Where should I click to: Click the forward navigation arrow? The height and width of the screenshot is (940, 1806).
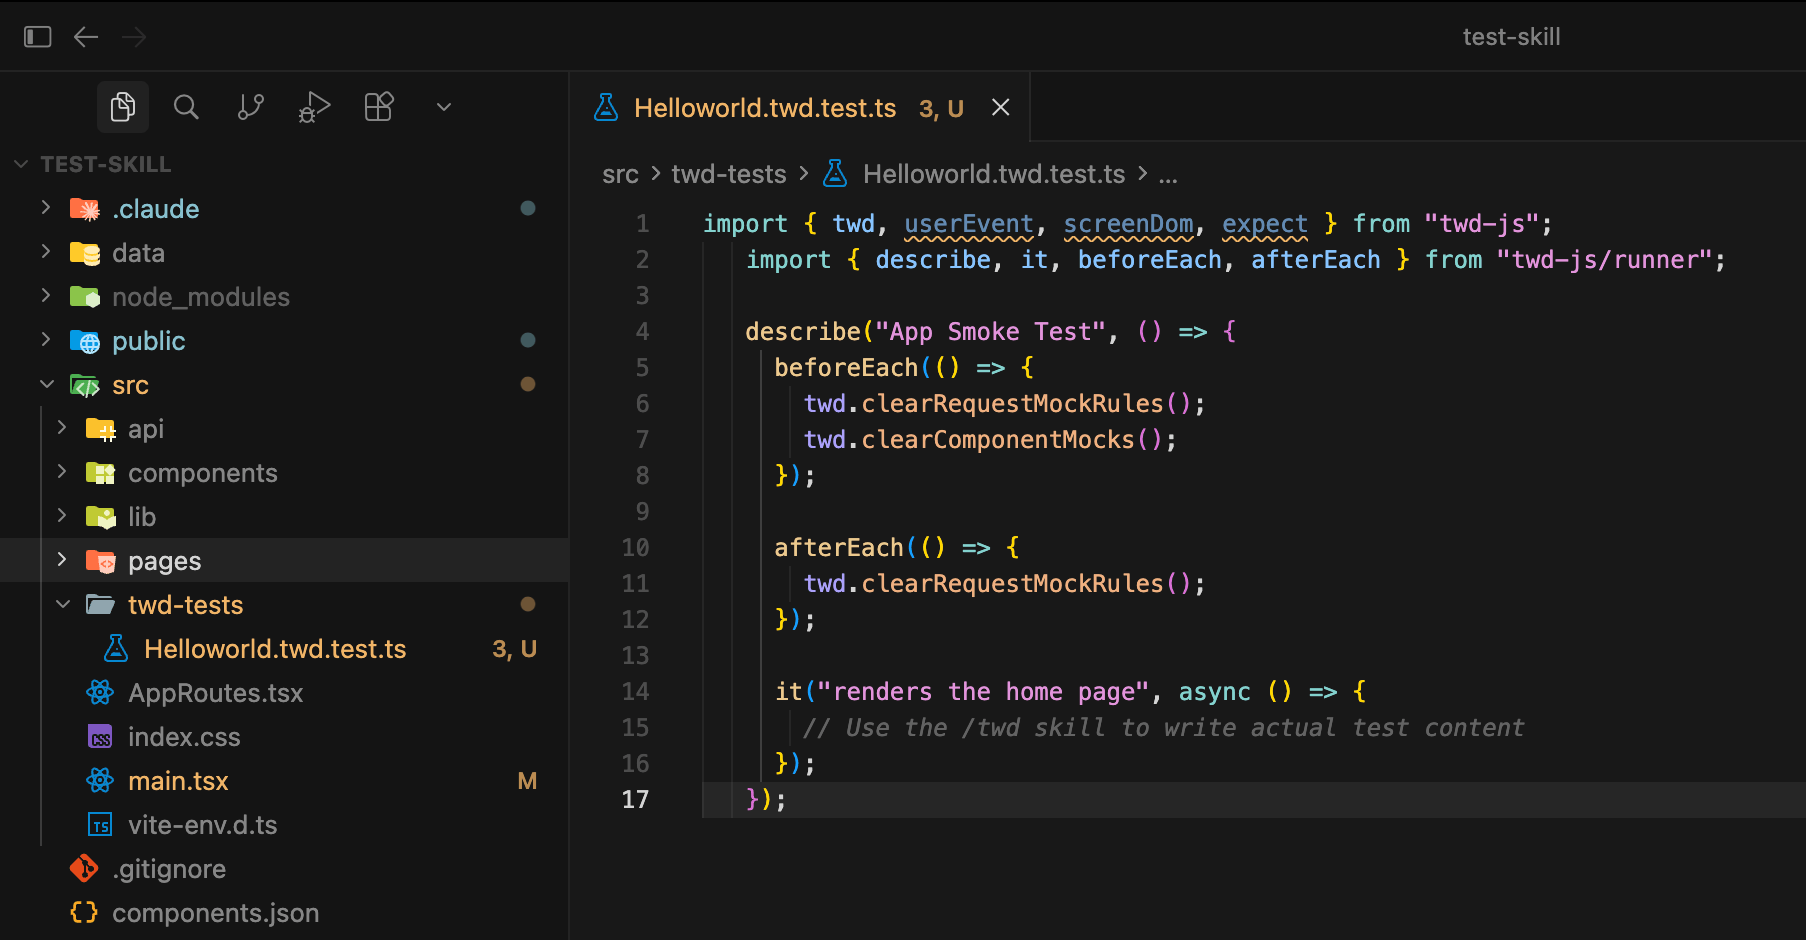click(134, 36)
